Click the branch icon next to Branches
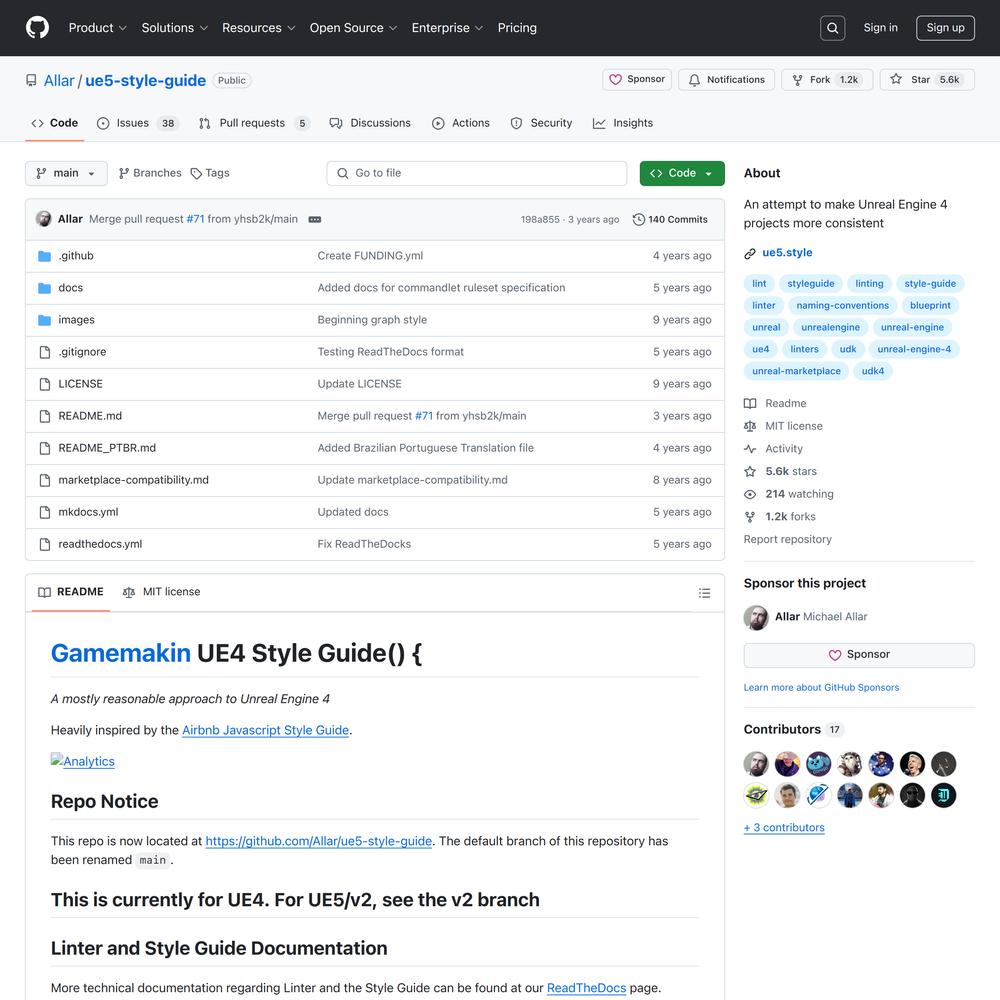 pos(124,173)
